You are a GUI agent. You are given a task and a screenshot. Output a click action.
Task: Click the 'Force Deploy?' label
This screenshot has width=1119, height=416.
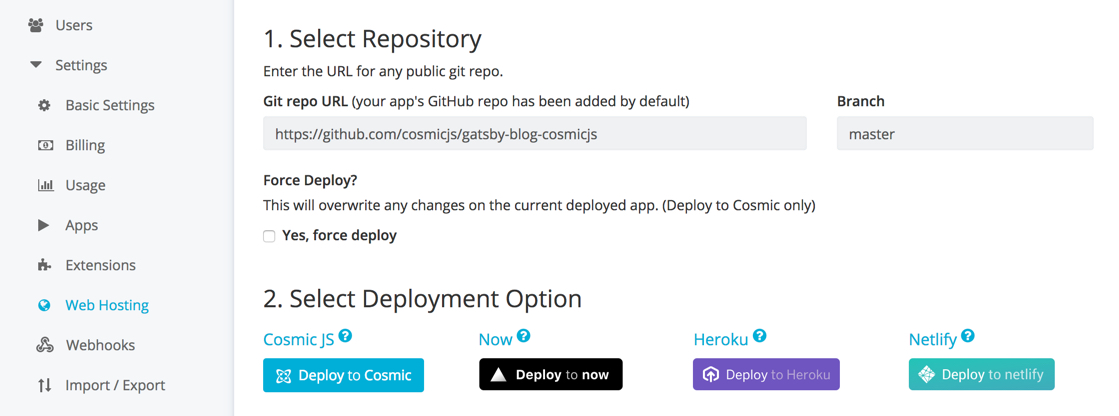click(310, 181)
